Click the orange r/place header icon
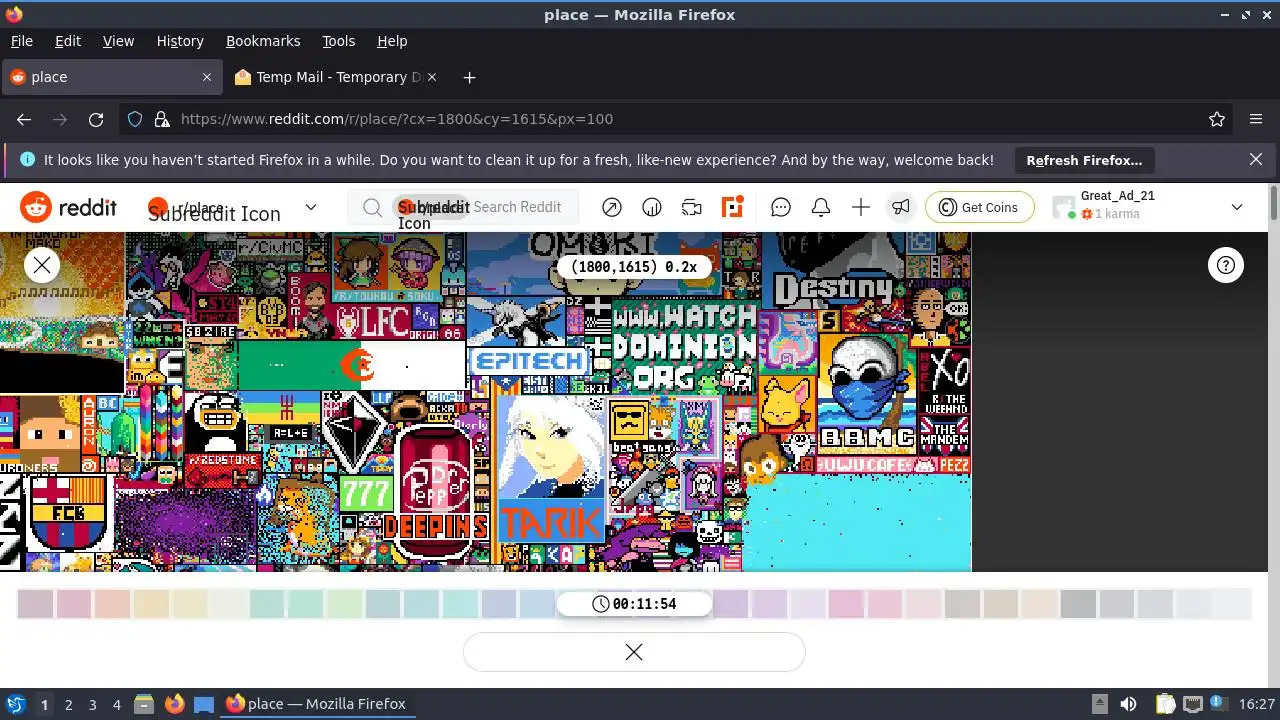The image size is (1280, 720). point(732,207)
